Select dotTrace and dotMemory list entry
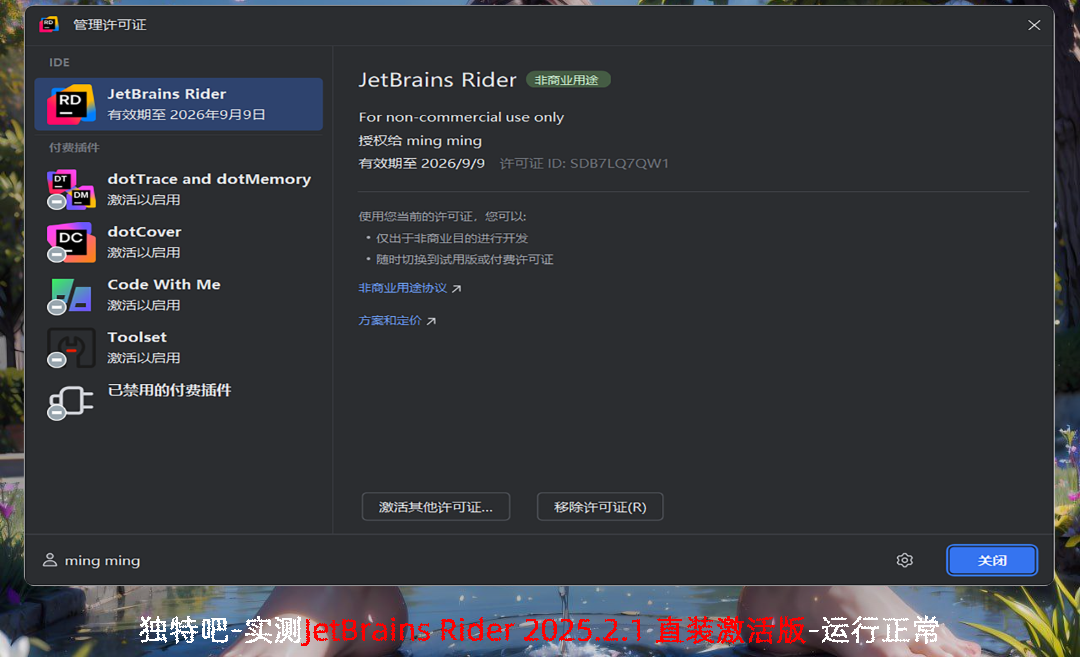 [208, 189]
